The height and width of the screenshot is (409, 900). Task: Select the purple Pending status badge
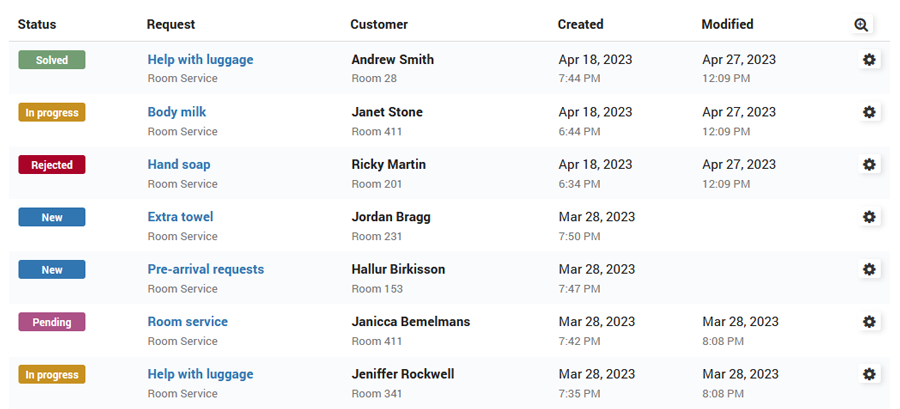[x=52, y=322]
